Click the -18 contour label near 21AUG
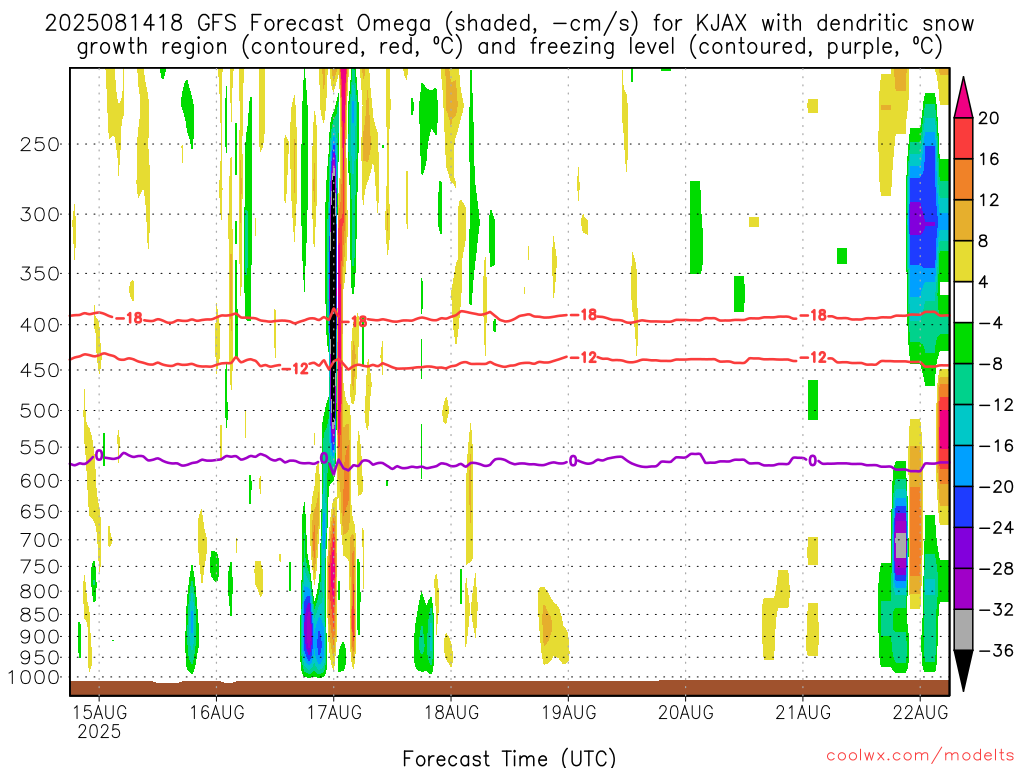Viewport: 1024px width, 768px height. click(814, 315)
